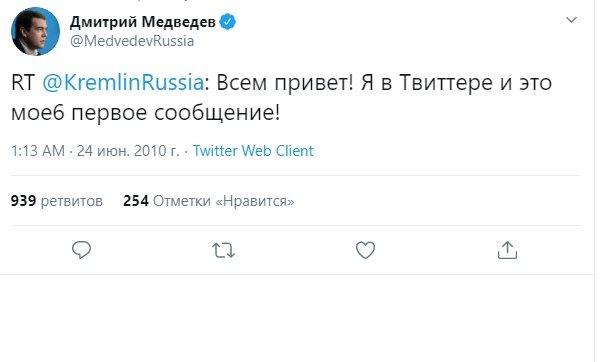The width and height of the screenshot is (615, 362).
Task: Click the Twitter Web Client source link
Action: tap(253, 151)
